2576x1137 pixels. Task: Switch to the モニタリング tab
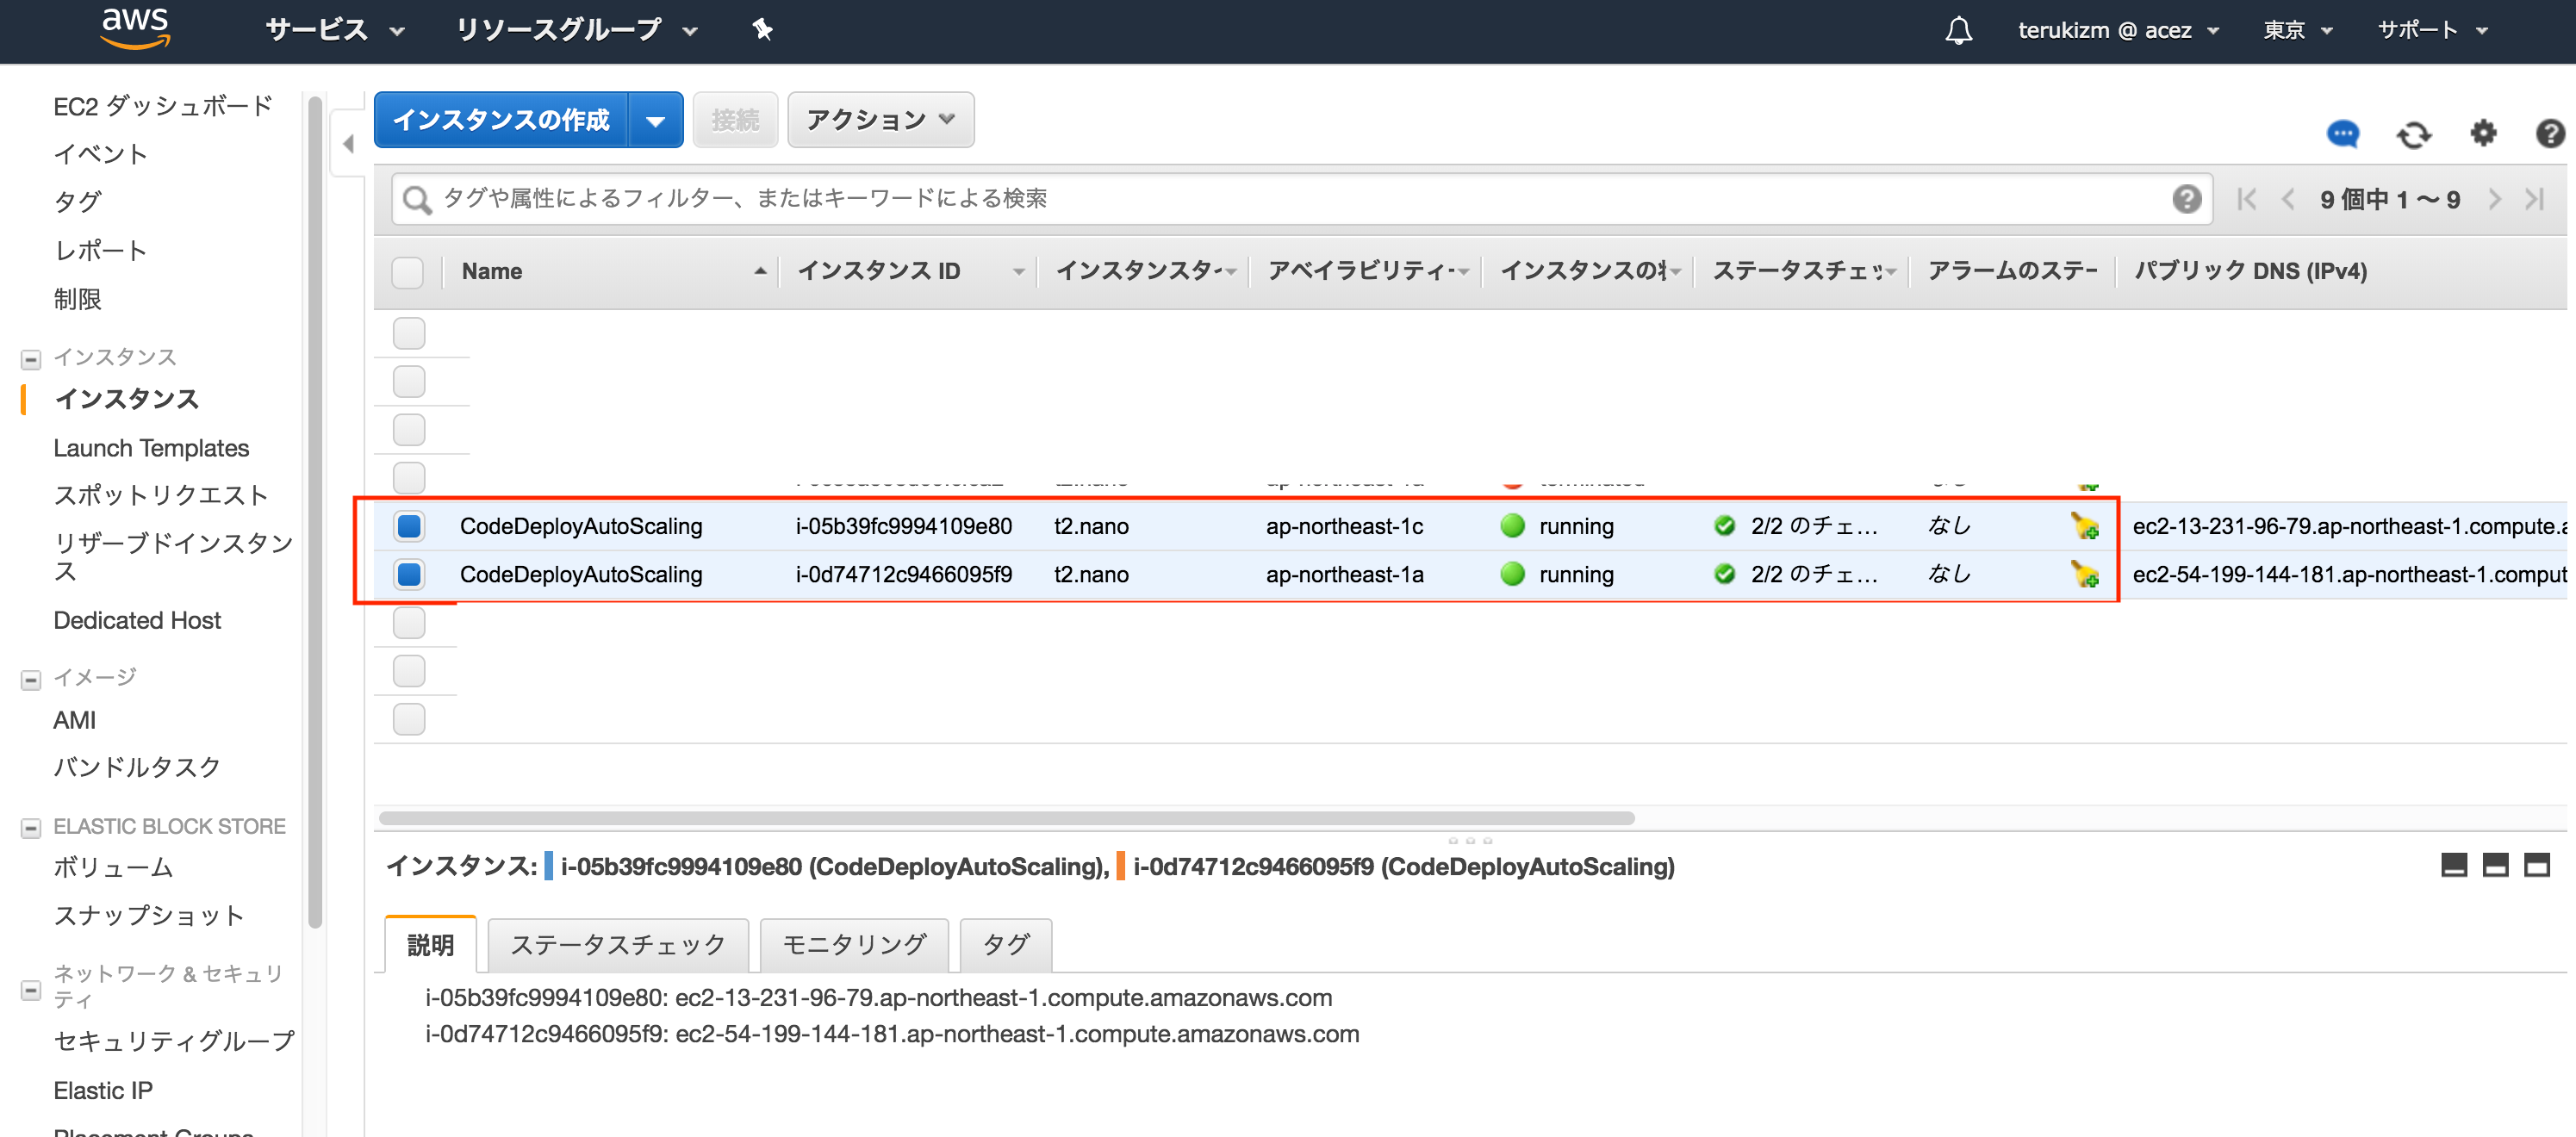tap(854, 945)
